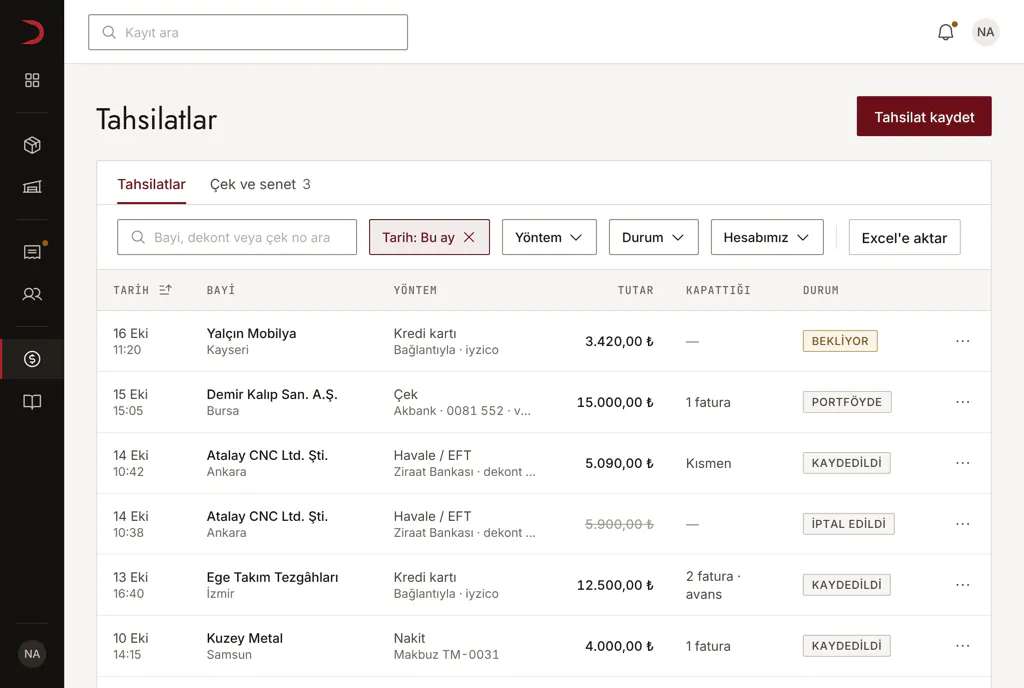Click the NA avatar at sidebar bottom
Image resolution: width=1024 pixels, height=688 pixels.
tap(32, 654)
